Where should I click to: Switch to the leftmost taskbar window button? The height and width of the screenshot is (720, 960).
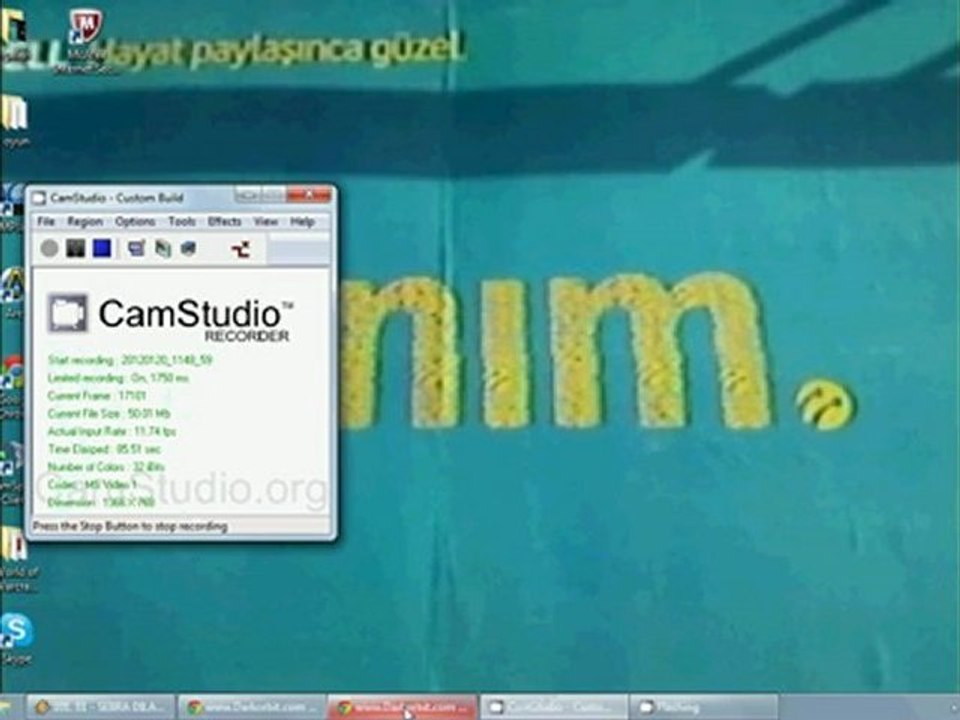tap(101, 707)
